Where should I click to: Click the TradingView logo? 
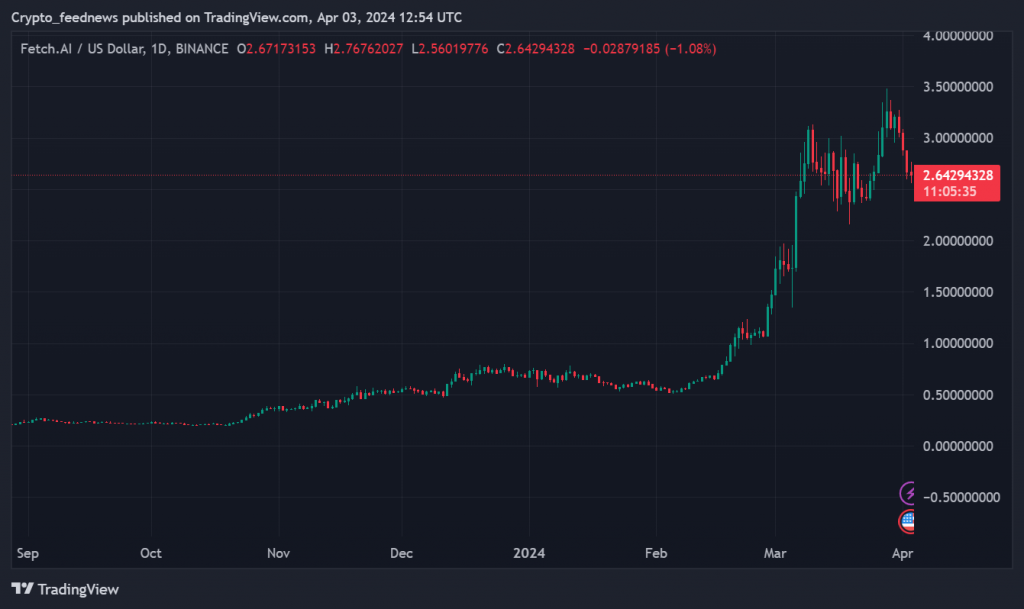[65, 589]
